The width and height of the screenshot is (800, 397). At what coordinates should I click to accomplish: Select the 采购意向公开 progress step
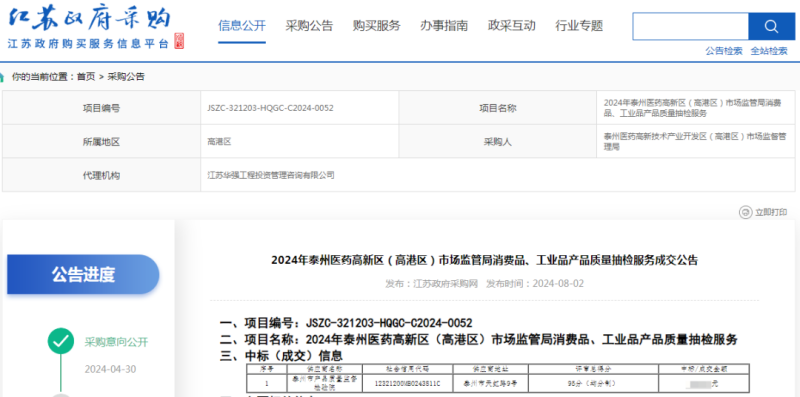pos(116,342)
